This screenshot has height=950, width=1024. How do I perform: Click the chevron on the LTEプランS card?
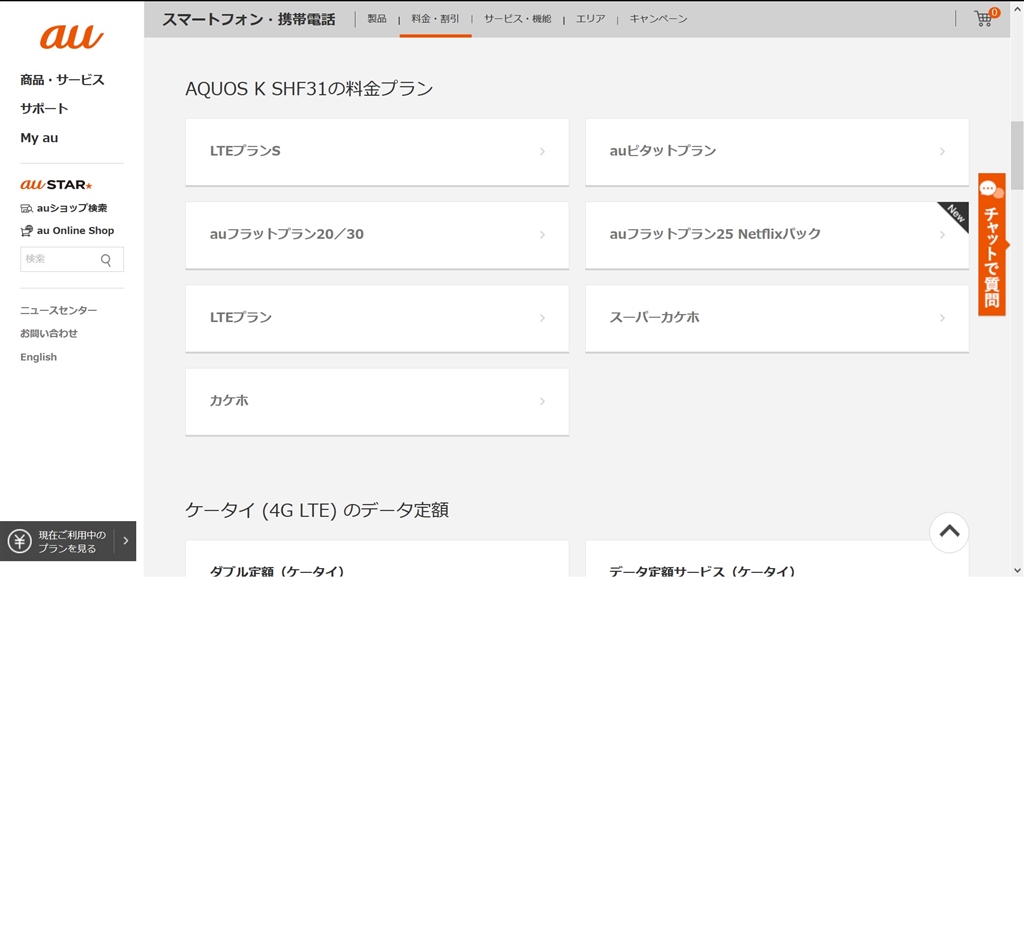pos(542,151)
